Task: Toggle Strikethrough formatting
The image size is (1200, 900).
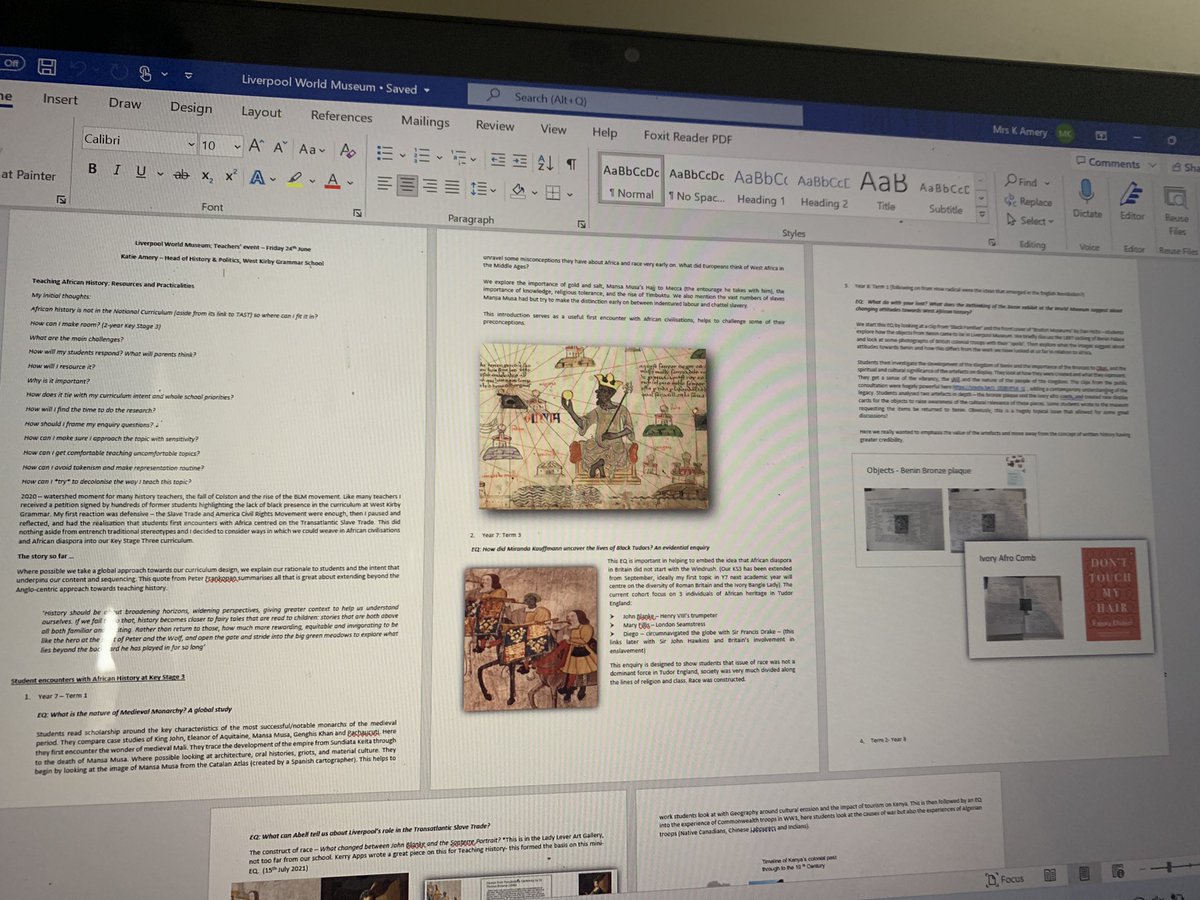Action: [x=181, y=175]
